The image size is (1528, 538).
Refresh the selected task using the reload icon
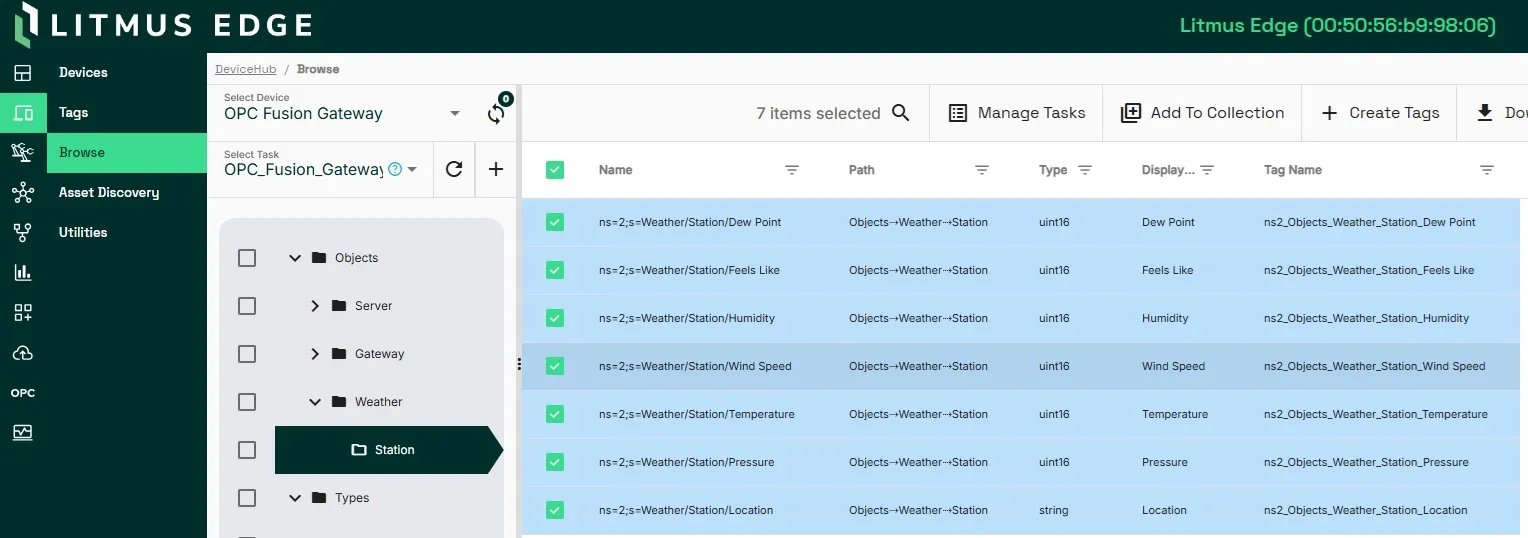(454, 169)
